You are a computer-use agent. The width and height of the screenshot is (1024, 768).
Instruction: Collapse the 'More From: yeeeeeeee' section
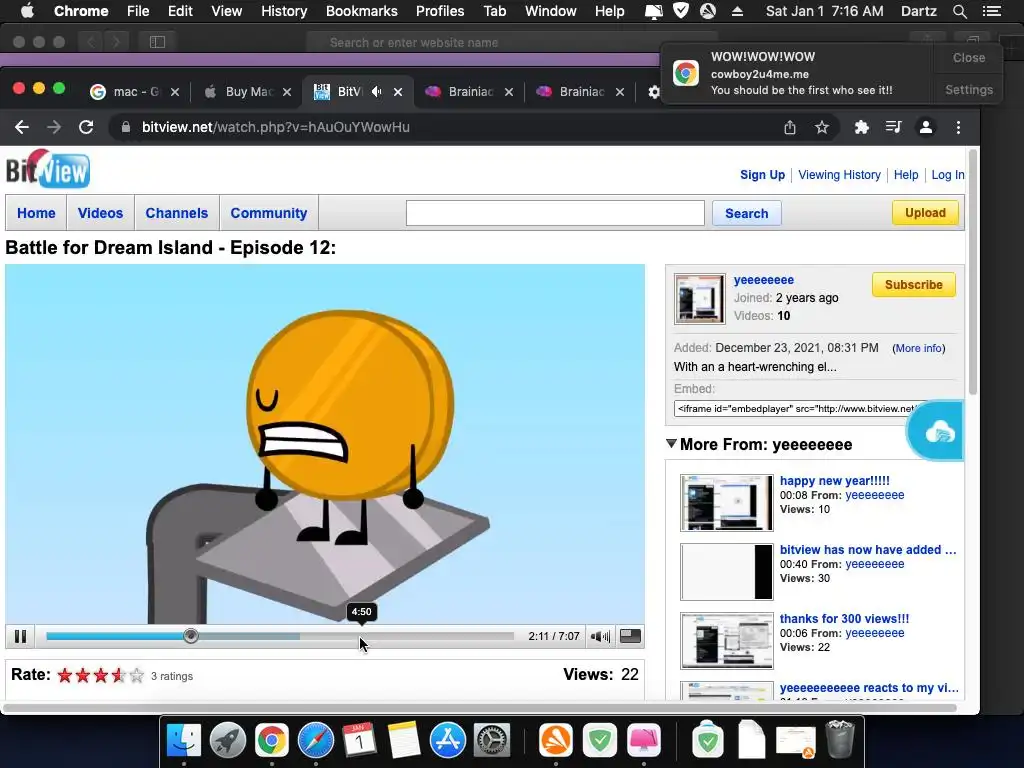pos(671,443)
